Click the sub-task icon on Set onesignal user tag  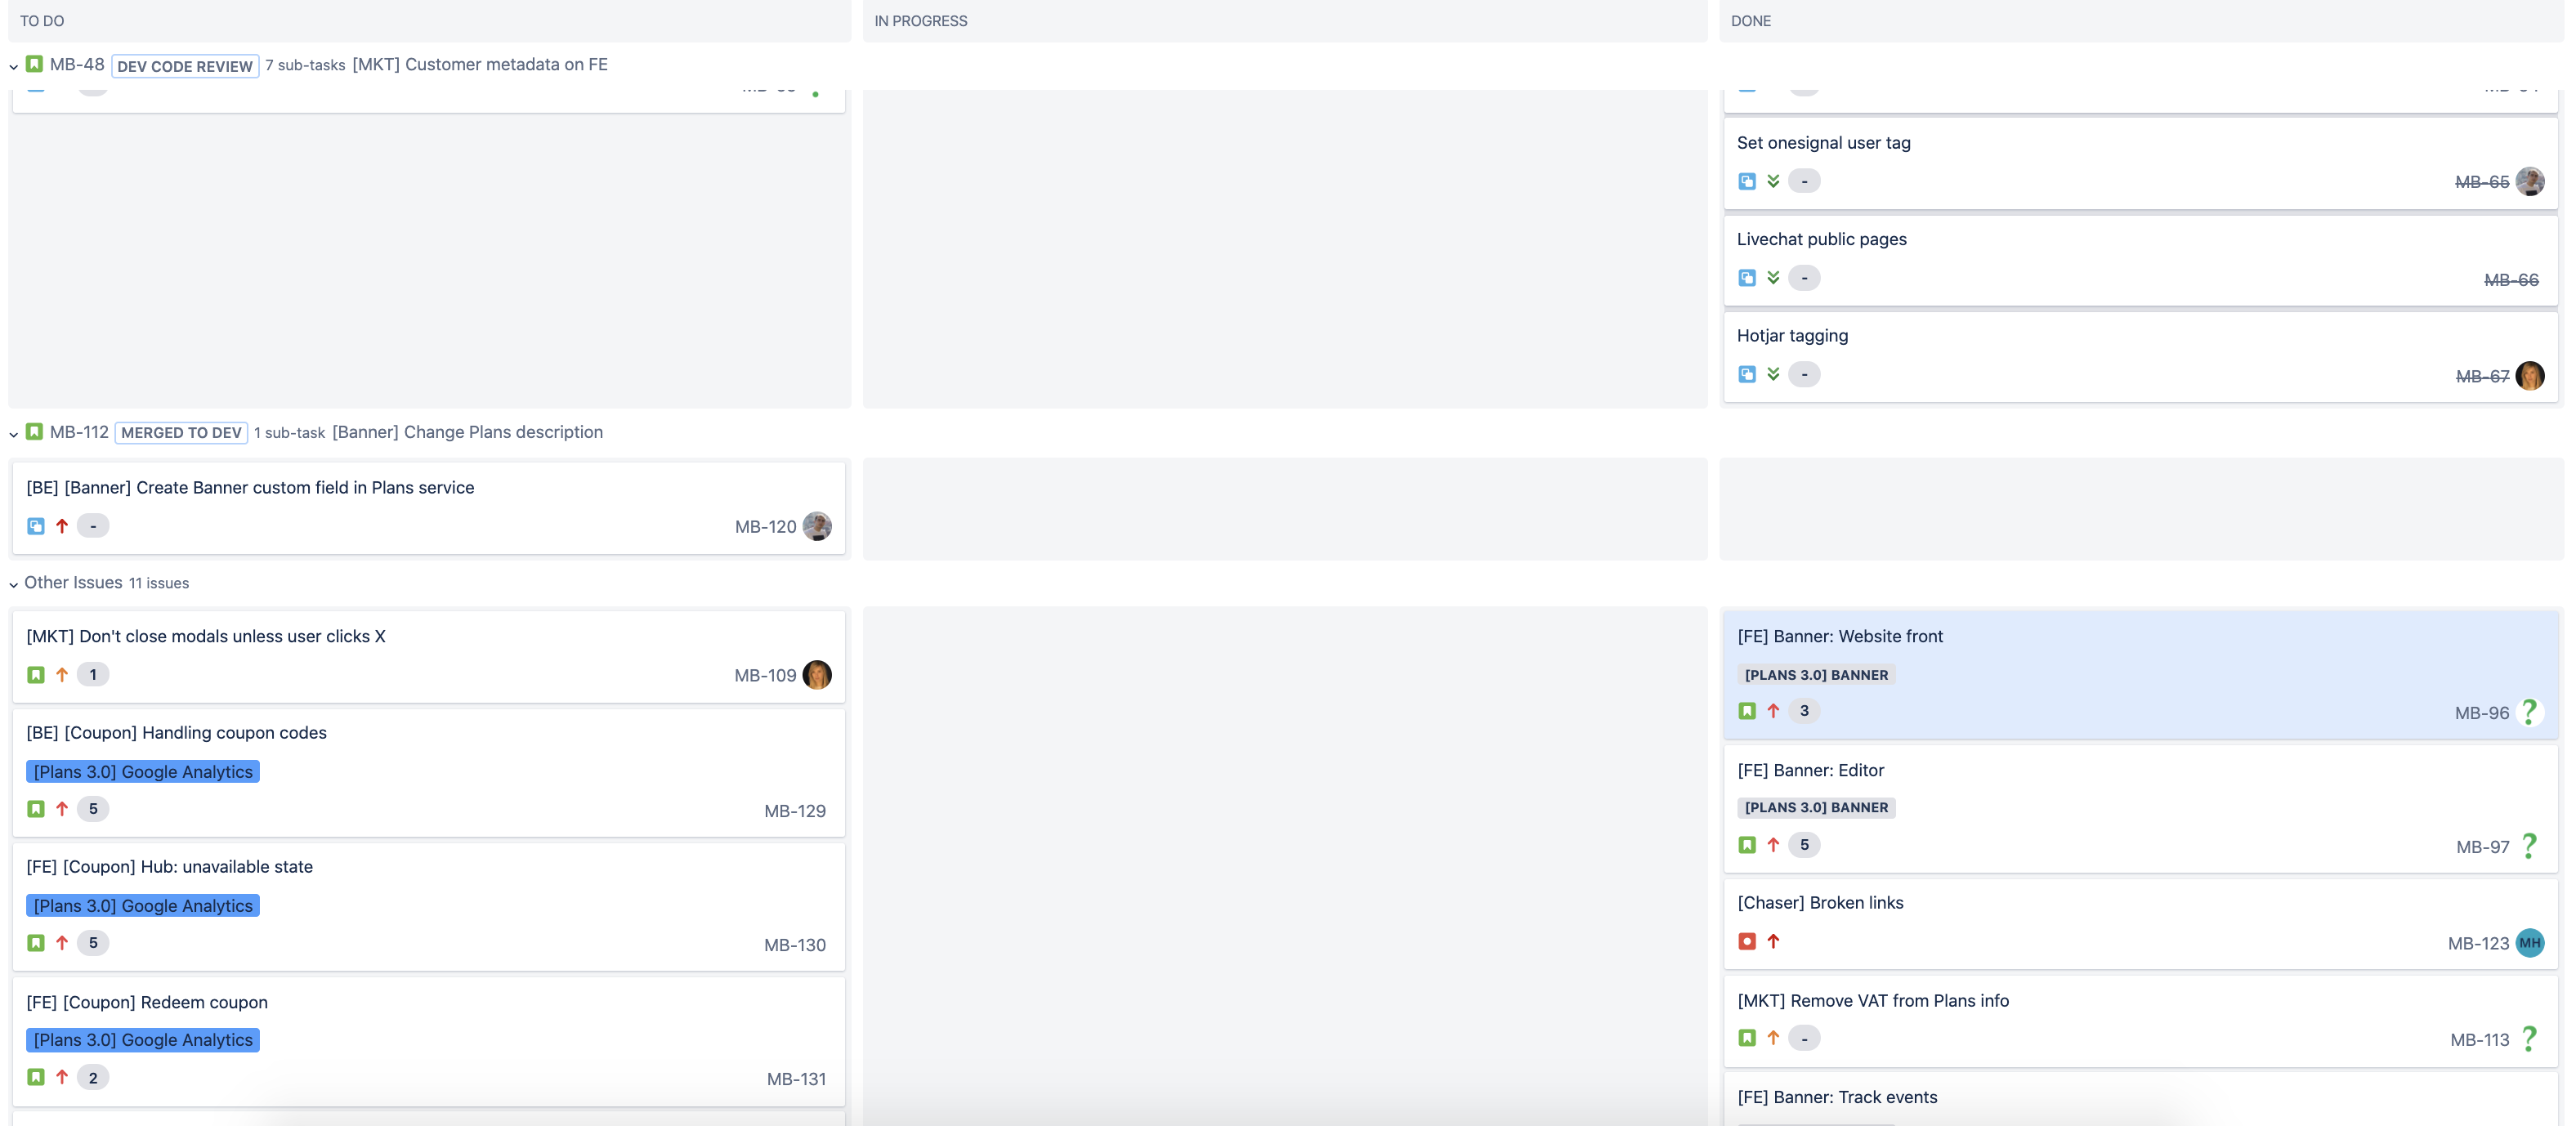(x=1747, y=181)
